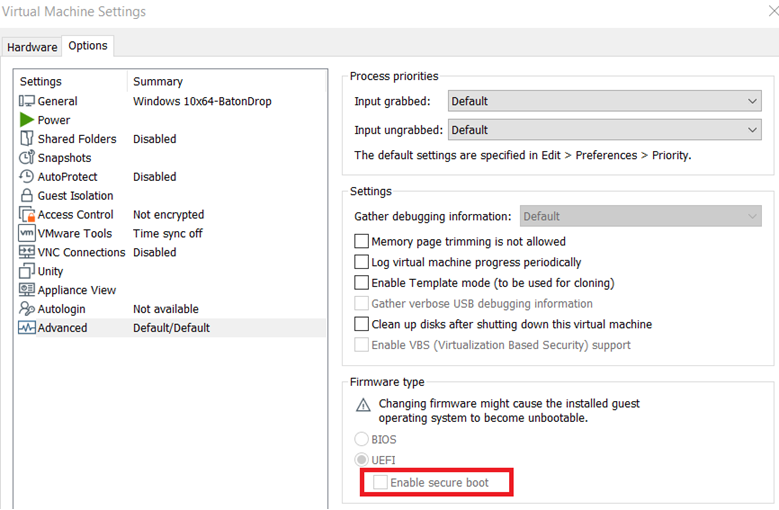
Task: Select General in the settings list
Action: coord(170,101)
